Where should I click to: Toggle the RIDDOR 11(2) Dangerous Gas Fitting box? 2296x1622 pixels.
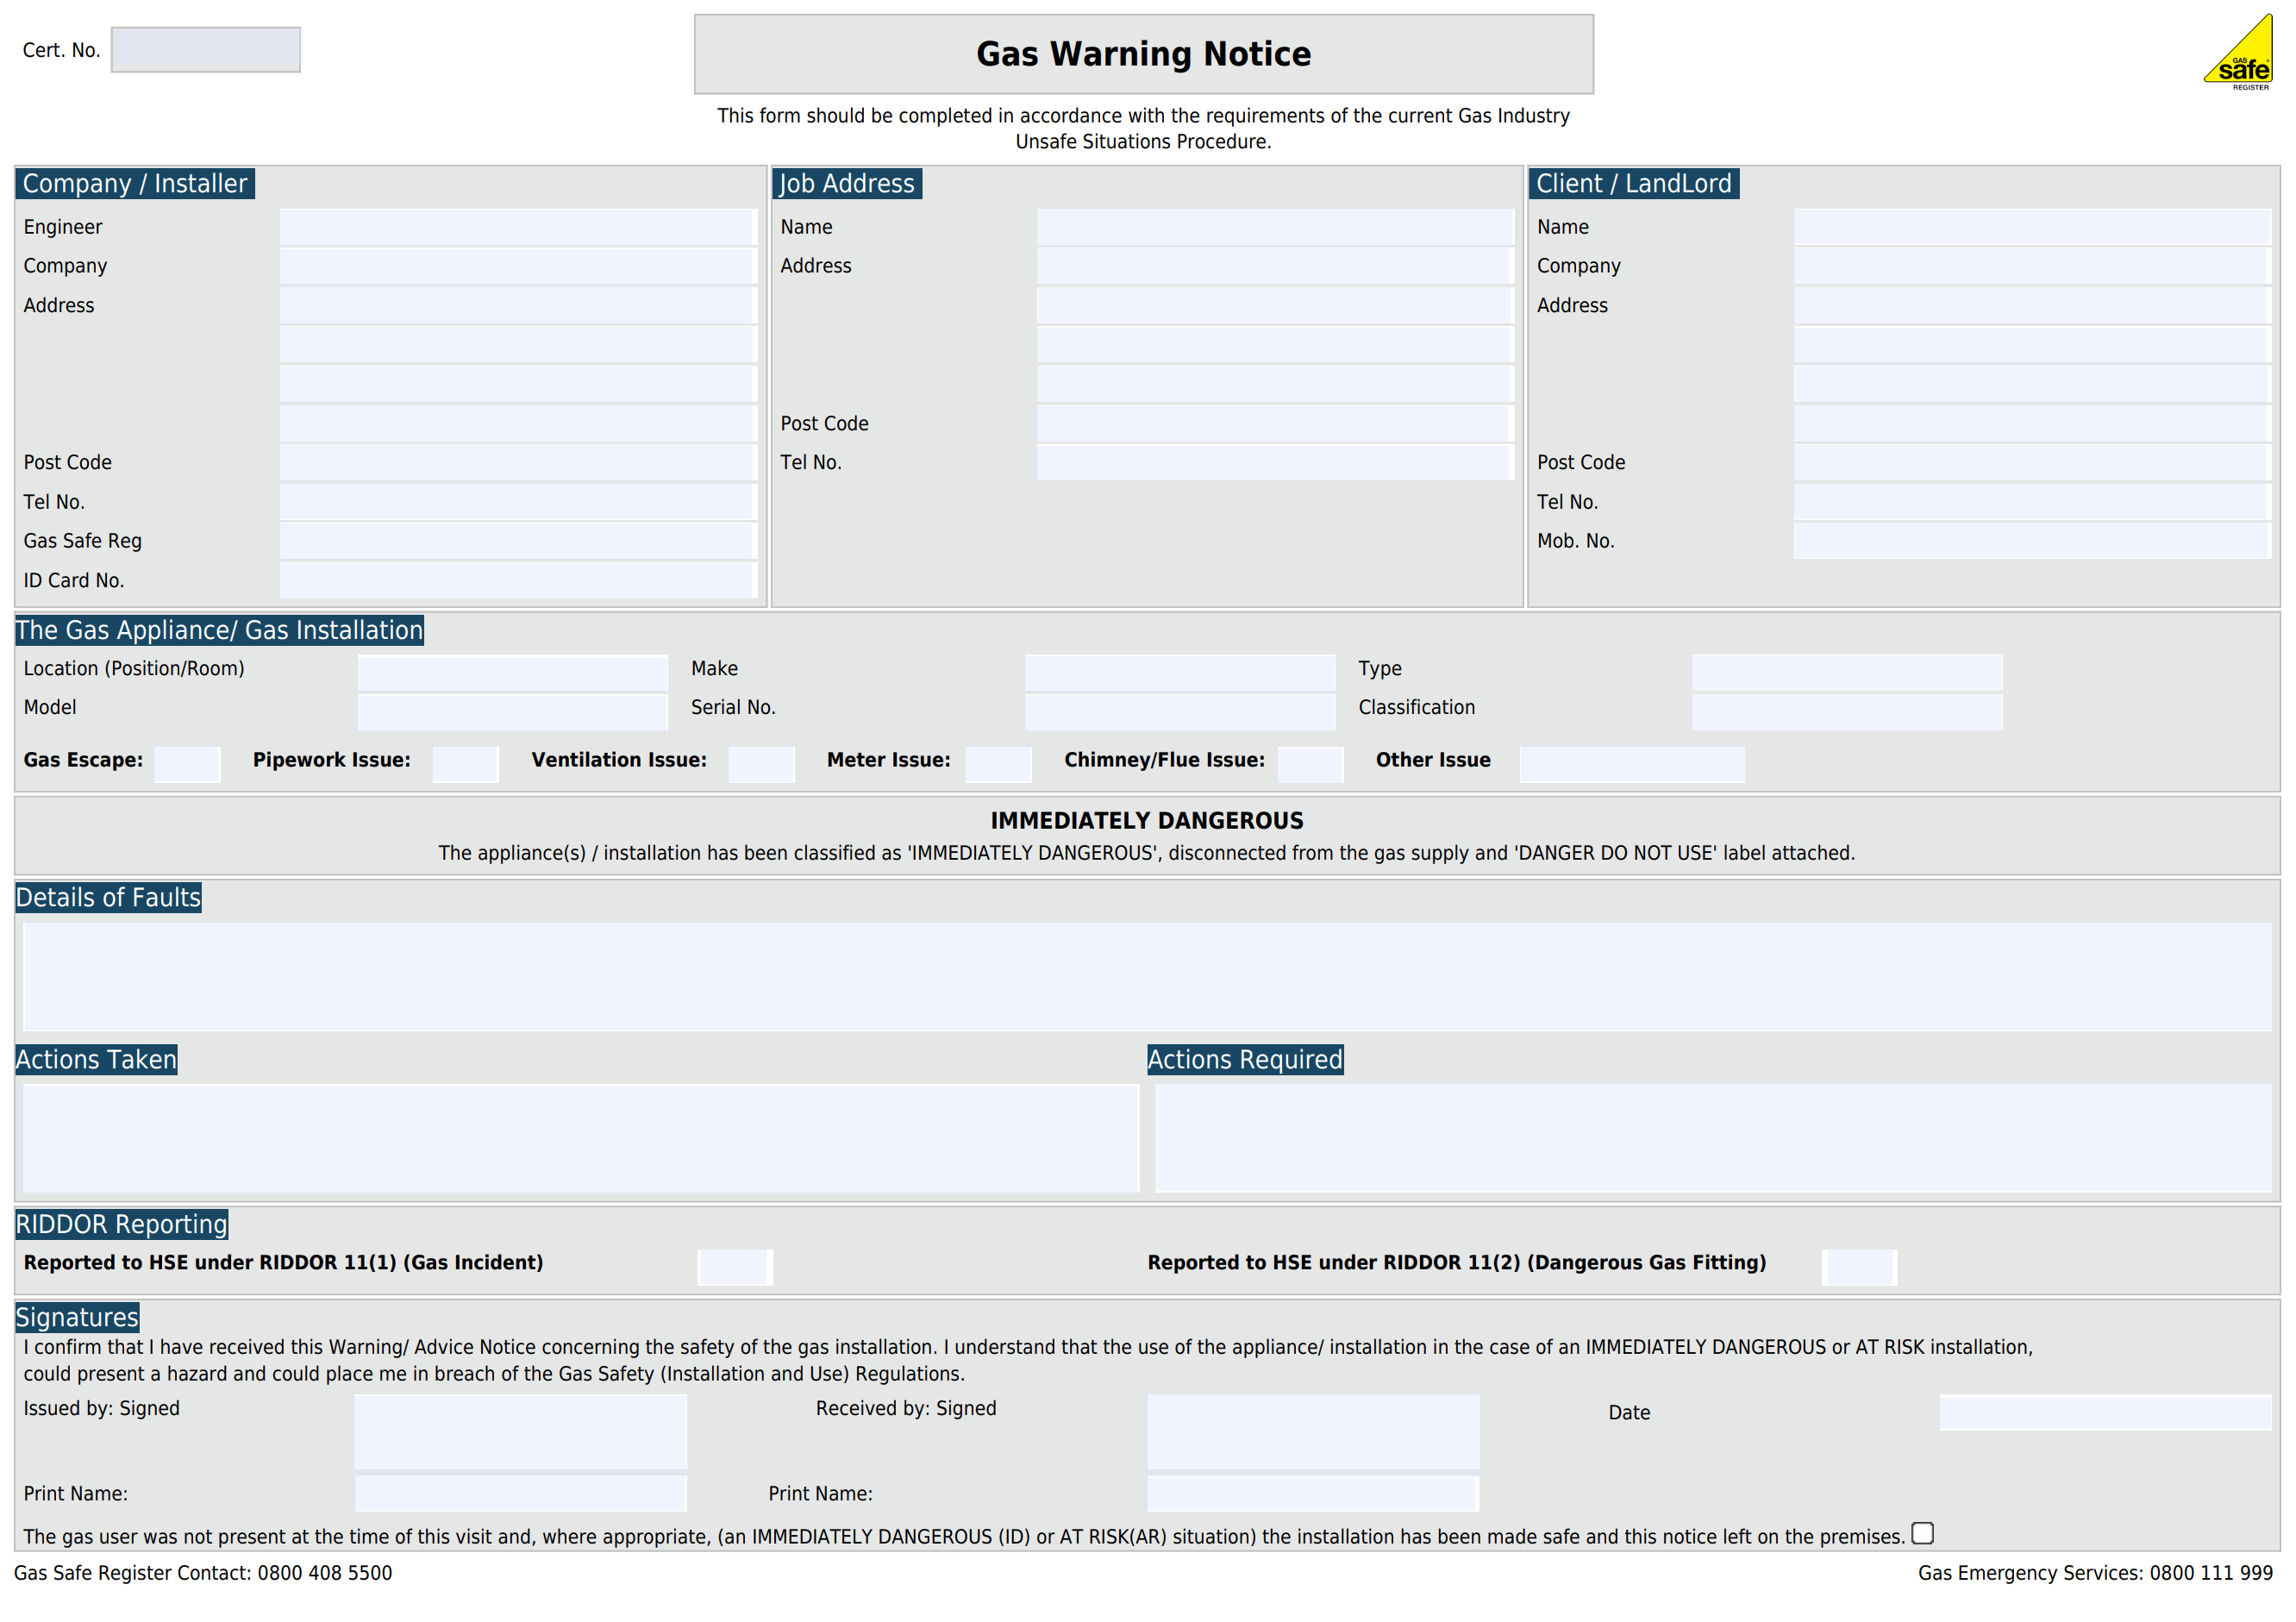(1859, 1266)
